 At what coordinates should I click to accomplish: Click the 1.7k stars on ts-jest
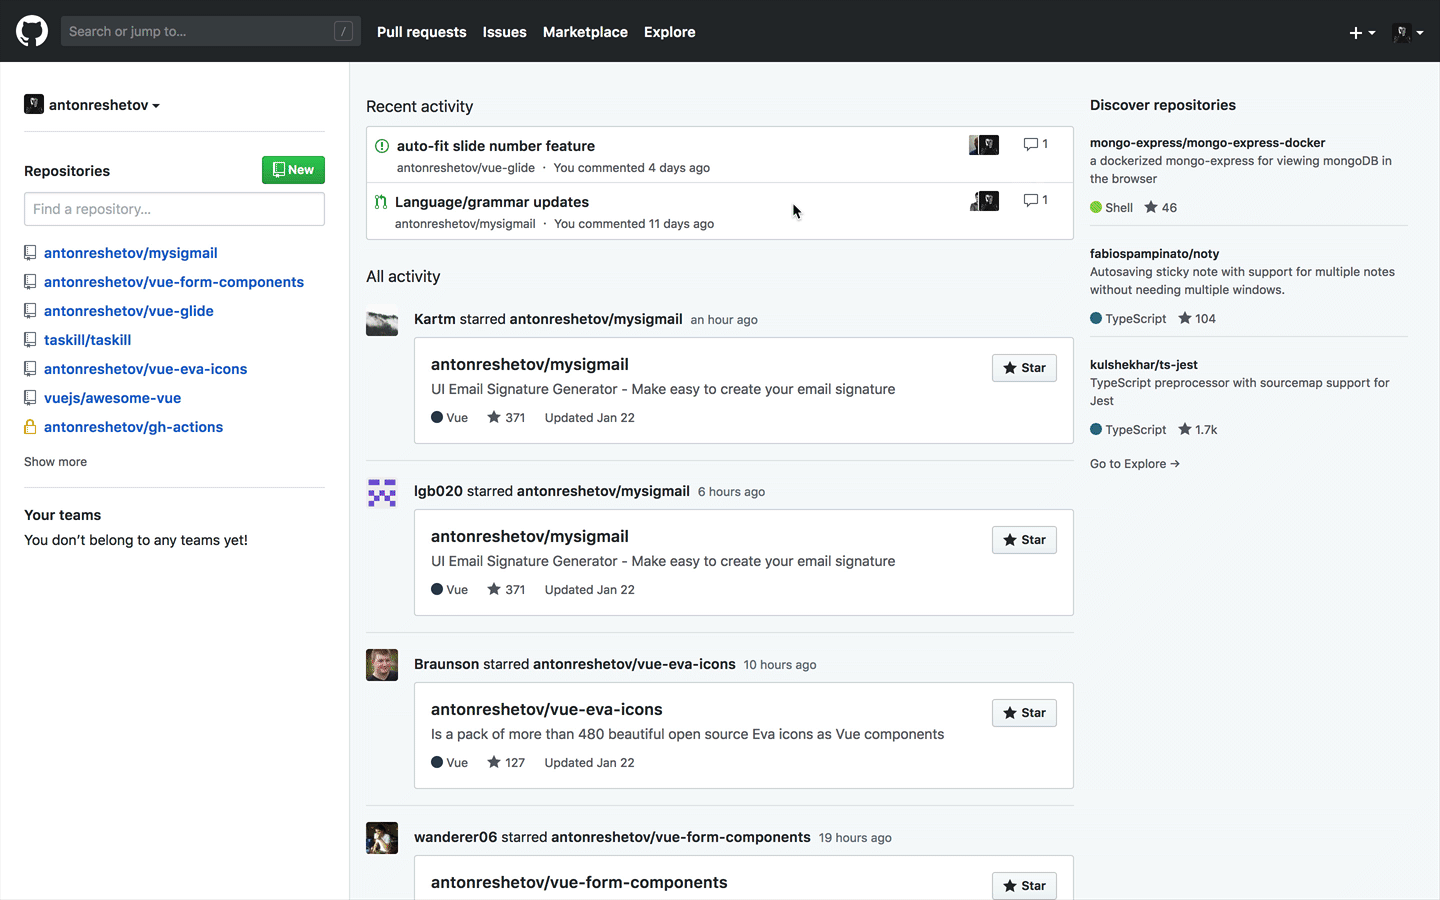(x=1198, y=430)
